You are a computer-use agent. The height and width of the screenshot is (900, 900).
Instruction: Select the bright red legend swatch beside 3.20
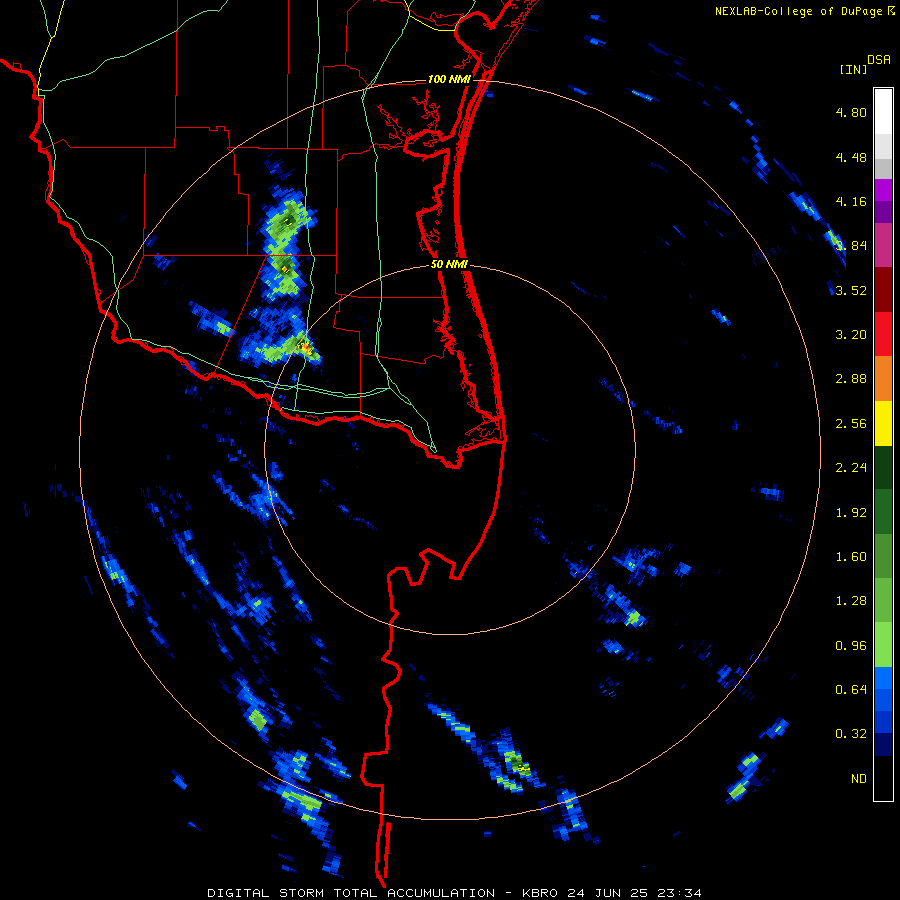point(883,334)
